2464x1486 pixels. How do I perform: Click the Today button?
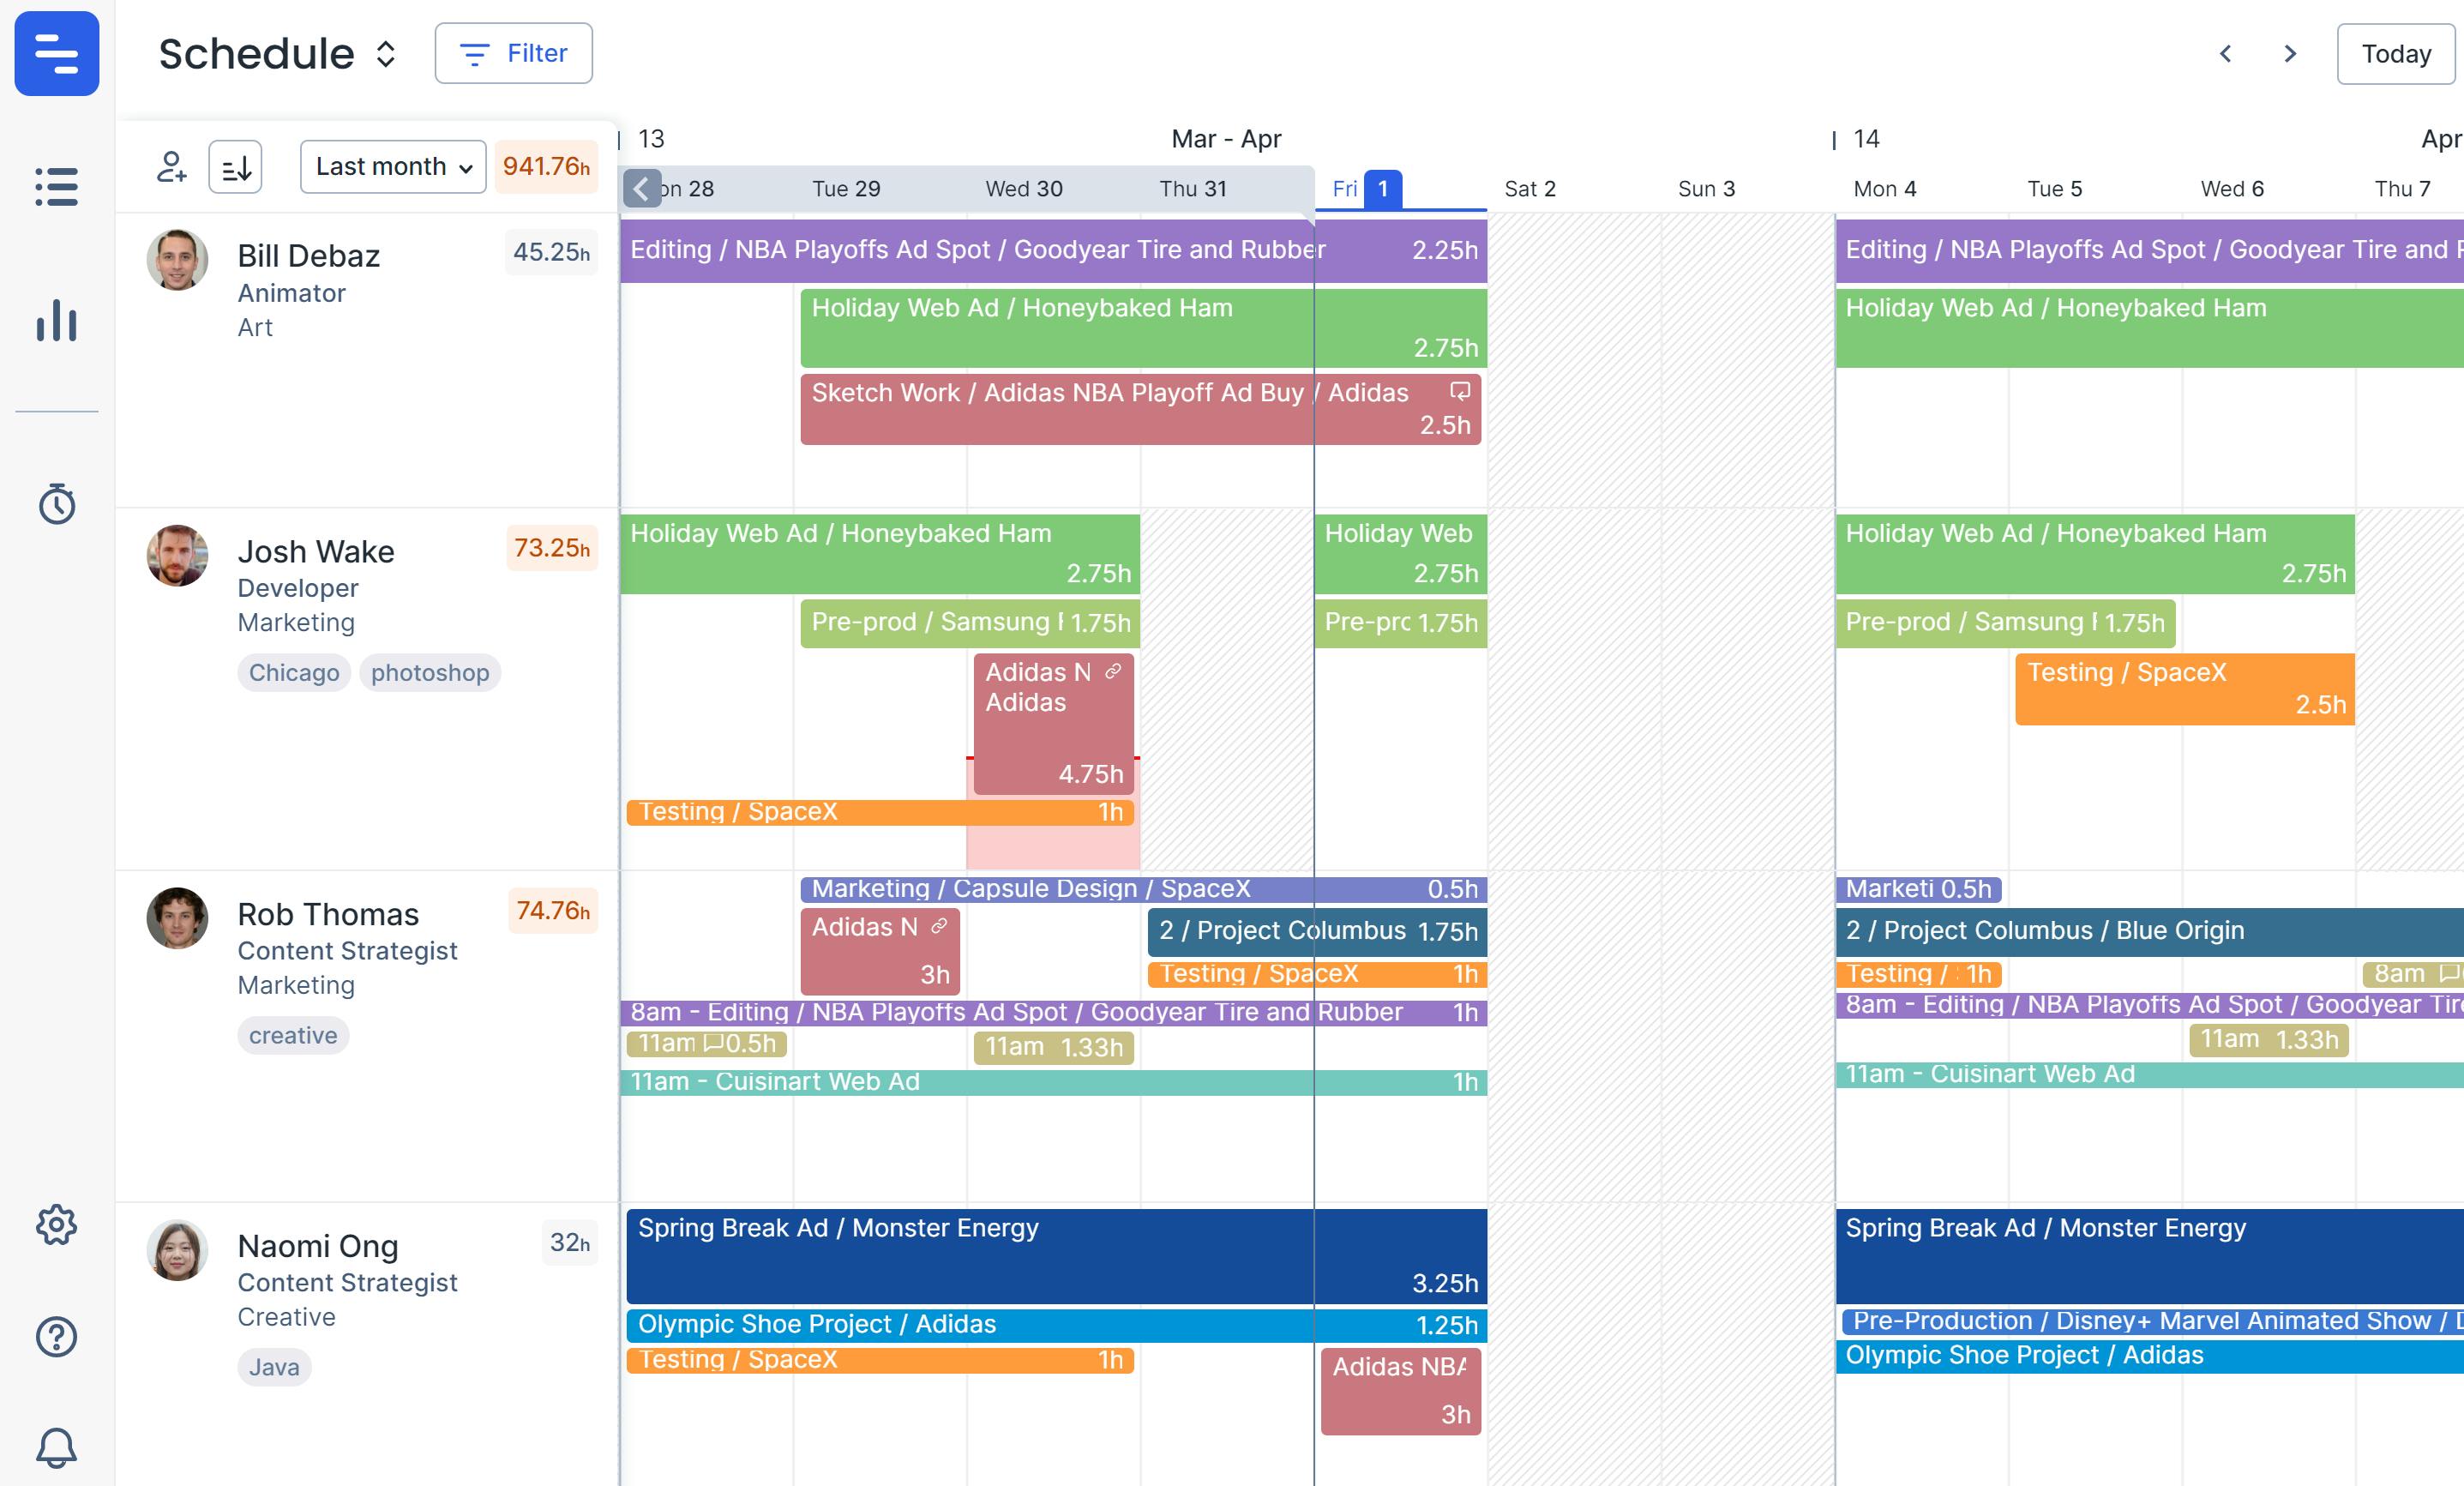pos(2395,54)
